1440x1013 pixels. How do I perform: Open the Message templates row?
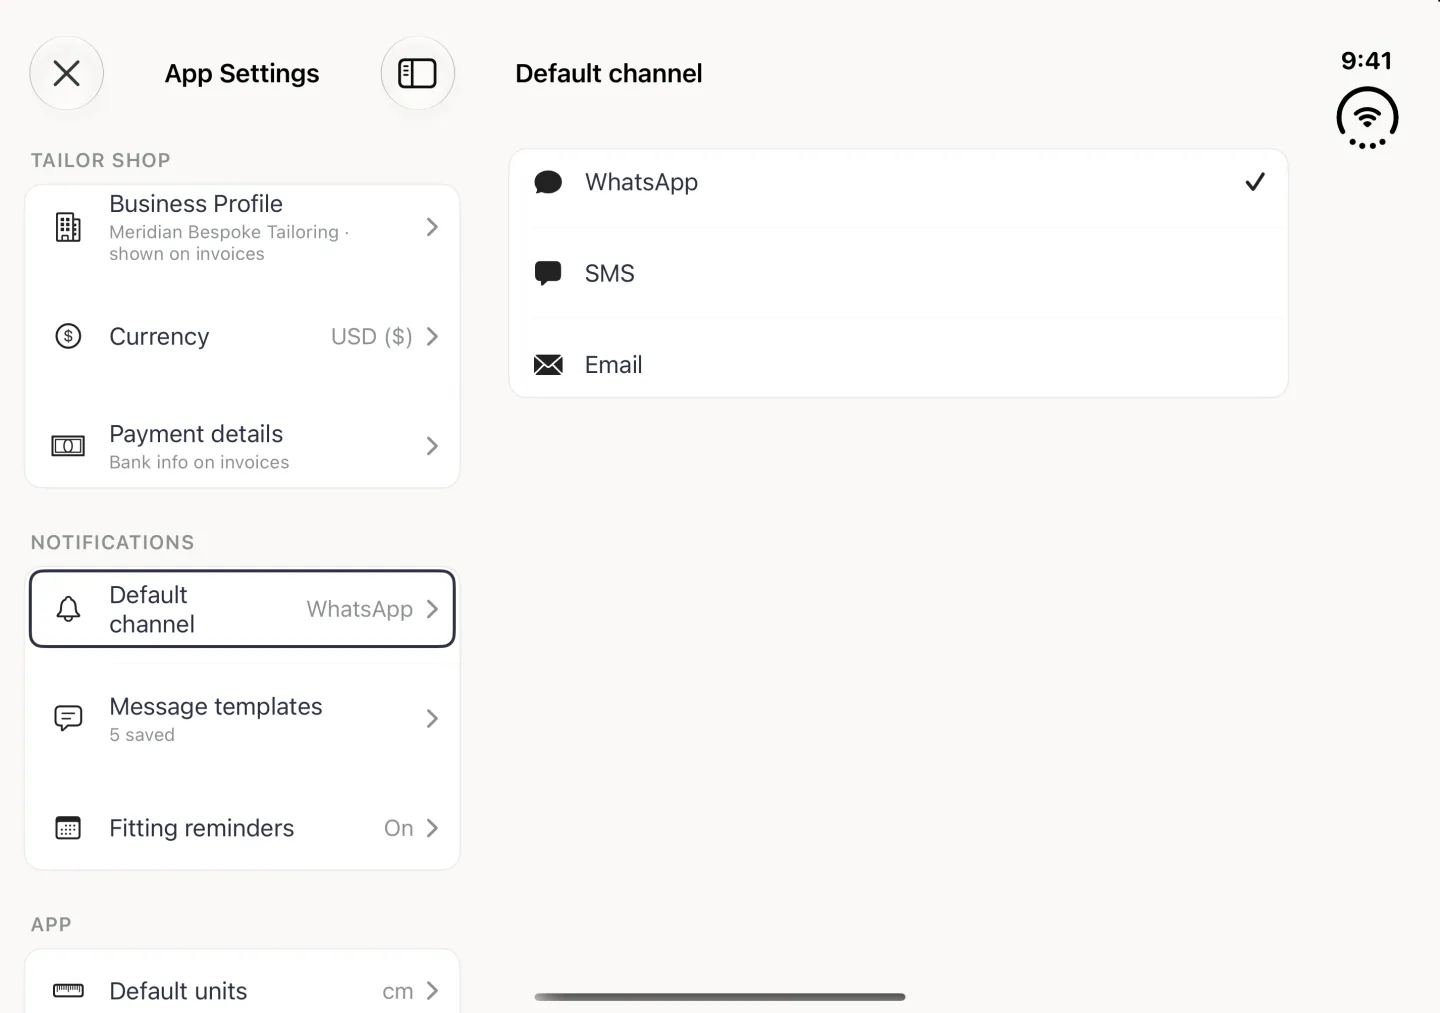click(242, 718)
